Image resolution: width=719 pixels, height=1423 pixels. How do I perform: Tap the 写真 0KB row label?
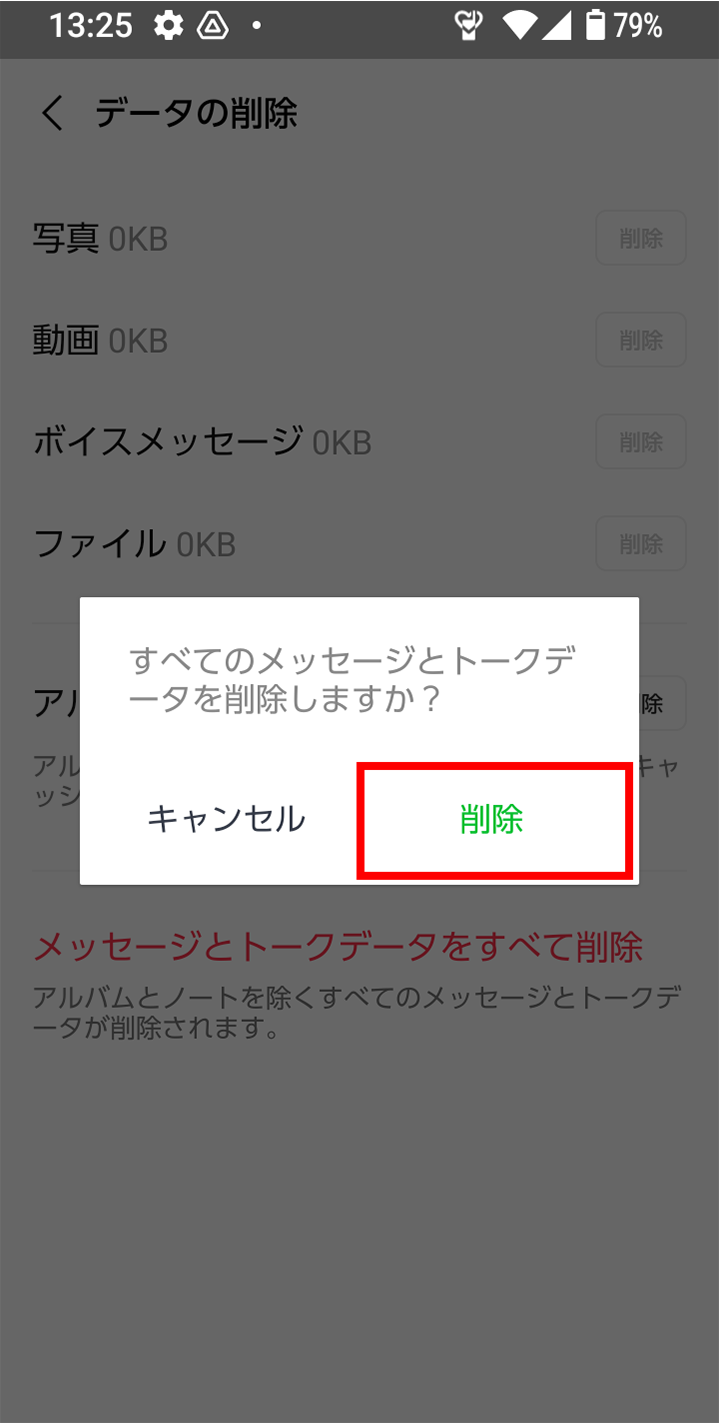pyautogui.click(x=100, y=238)
